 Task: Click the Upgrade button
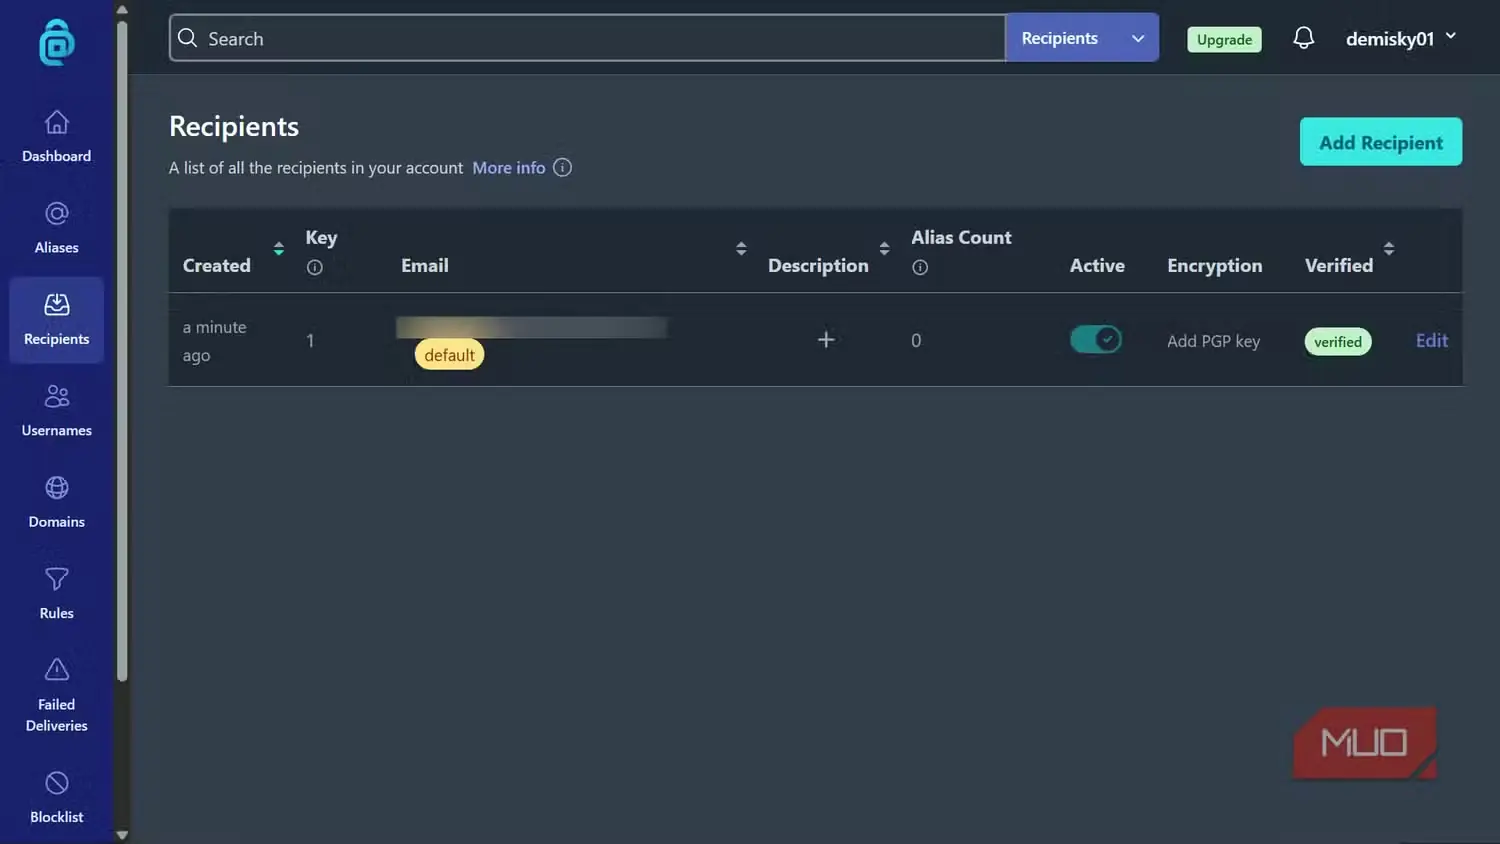[x=1224, y=39]
